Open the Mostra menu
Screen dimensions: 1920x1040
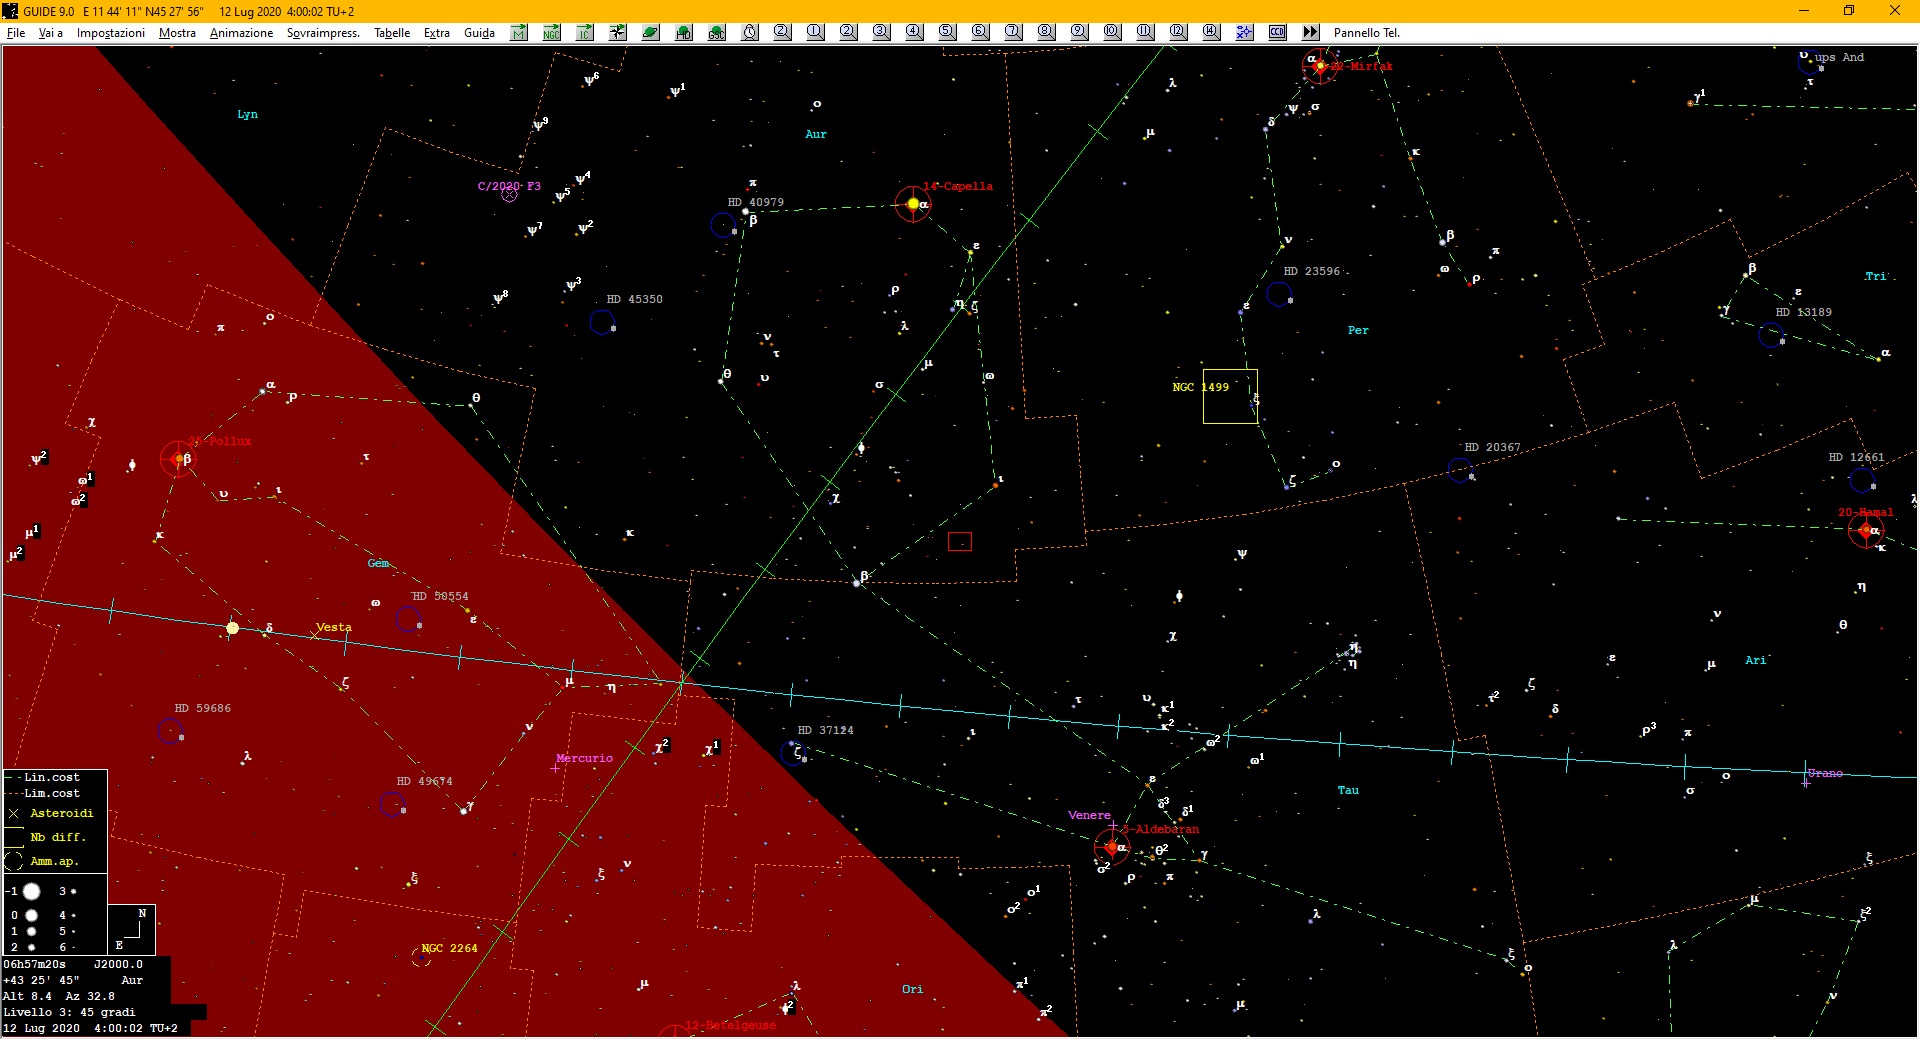tap(178, 33)
